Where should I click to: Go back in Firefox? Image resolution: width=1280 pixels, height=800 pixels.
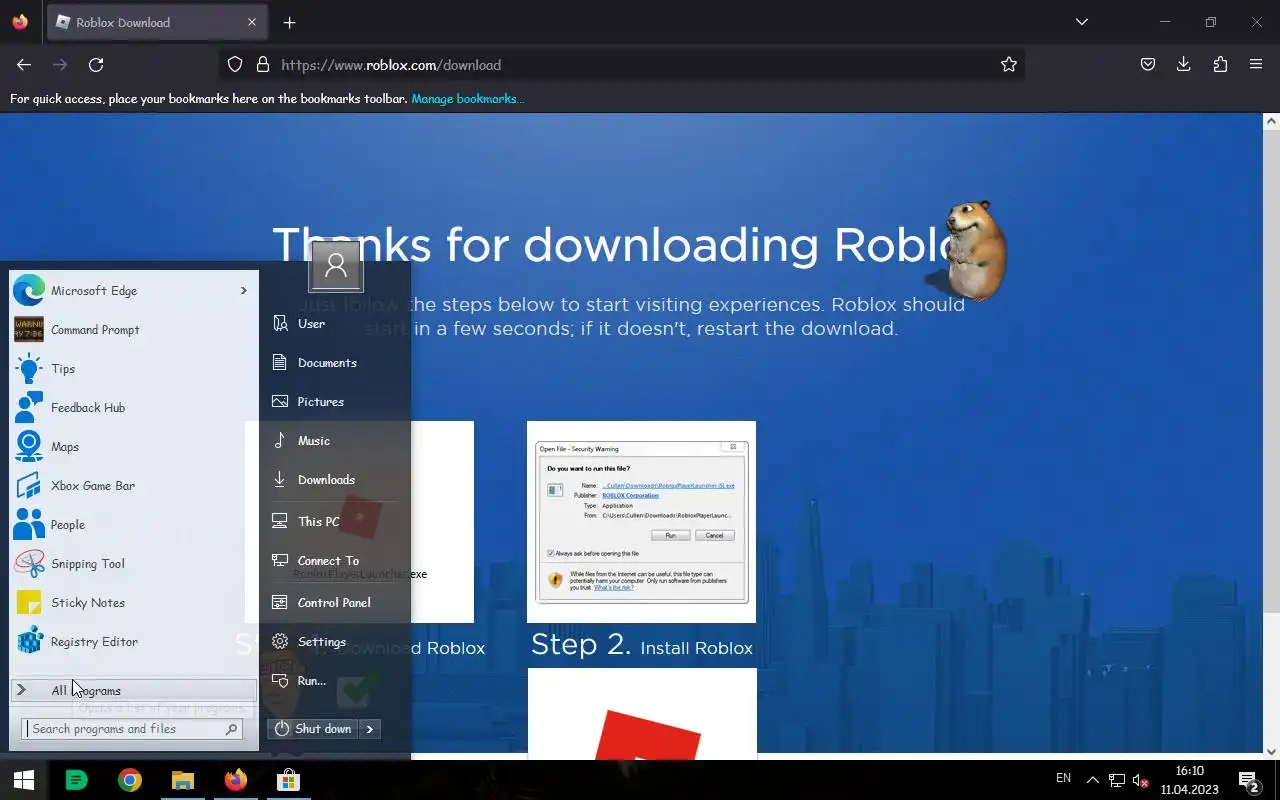pos(24,65)
